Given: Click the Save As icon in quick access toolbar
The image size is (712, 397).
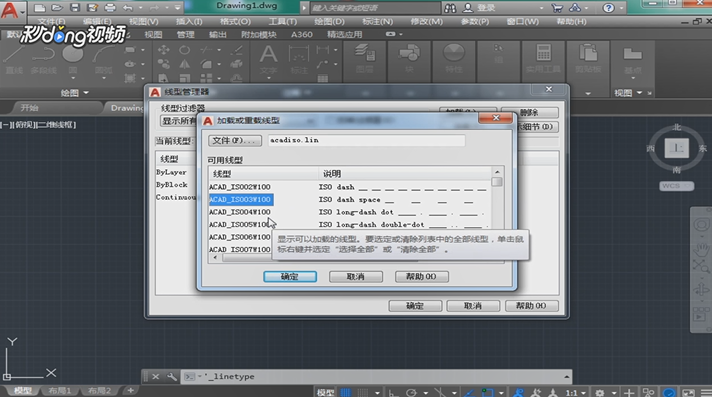Looking at the screenshot, I should click(93, 8).
